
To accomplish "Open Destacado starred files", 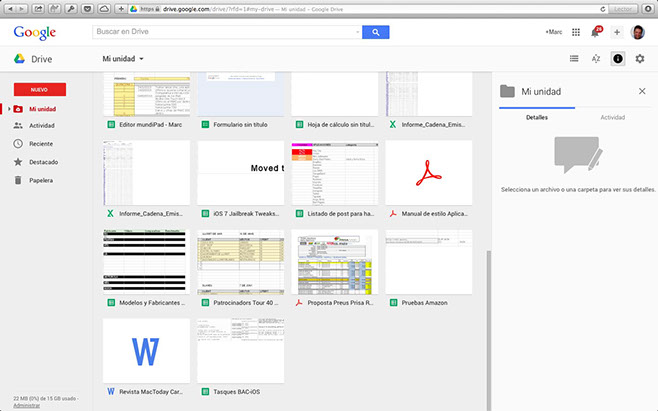I will (x=43, y=162).
